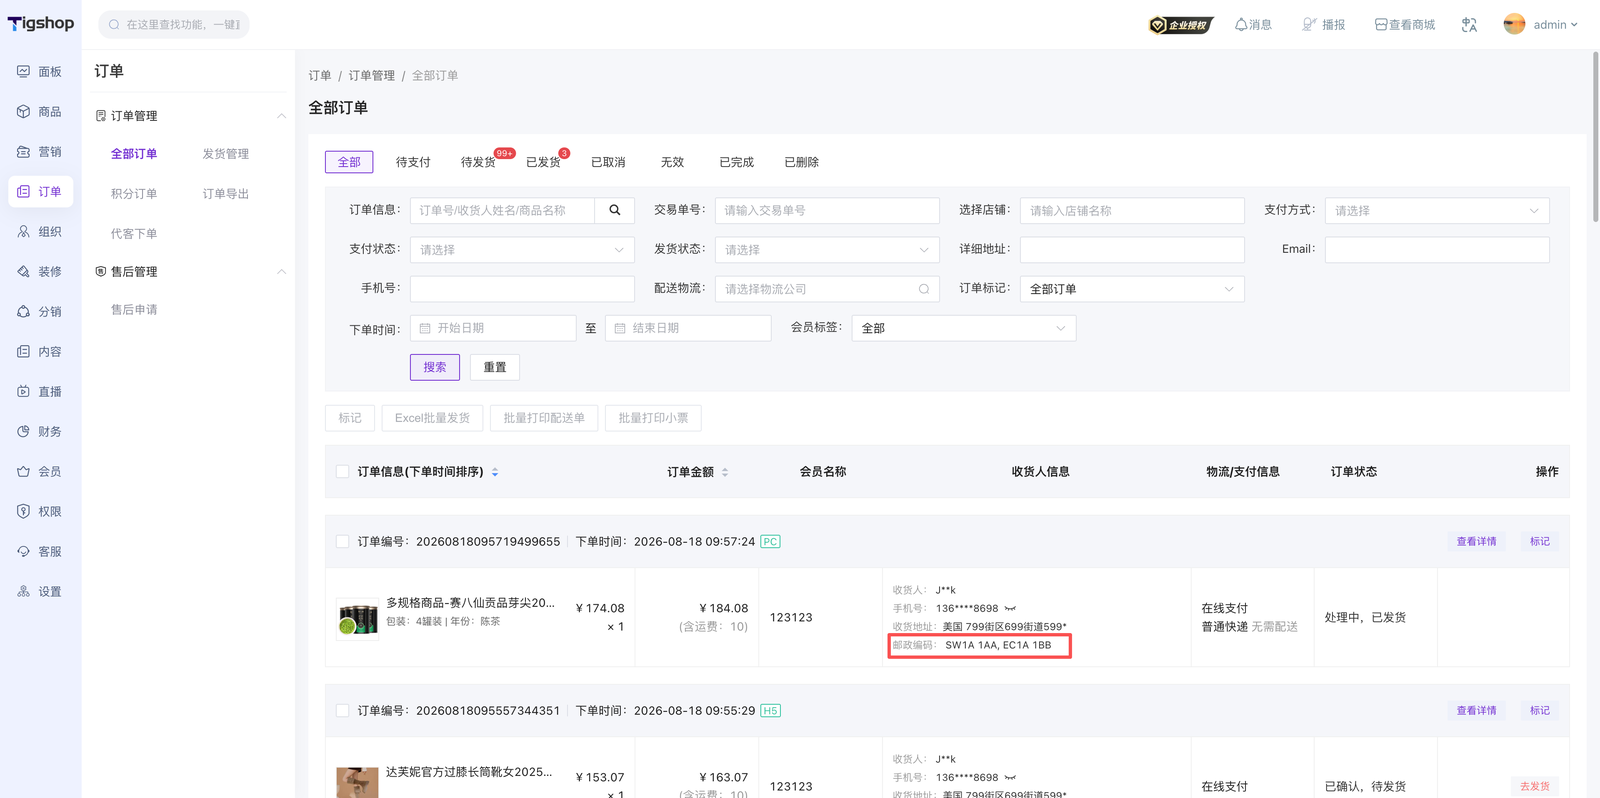Open 查看商城 store view
The width and height of the screenshot is (1600, 798).
(1404, 25)
